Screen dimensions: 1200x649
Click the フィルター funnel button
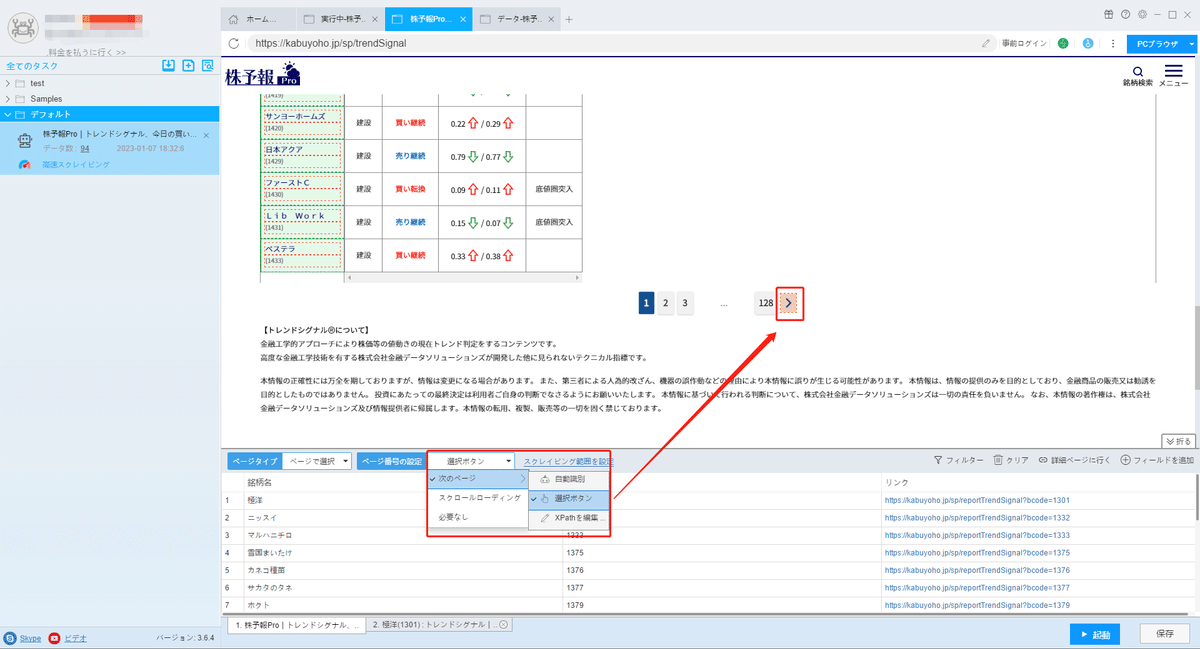pos(957,460)
